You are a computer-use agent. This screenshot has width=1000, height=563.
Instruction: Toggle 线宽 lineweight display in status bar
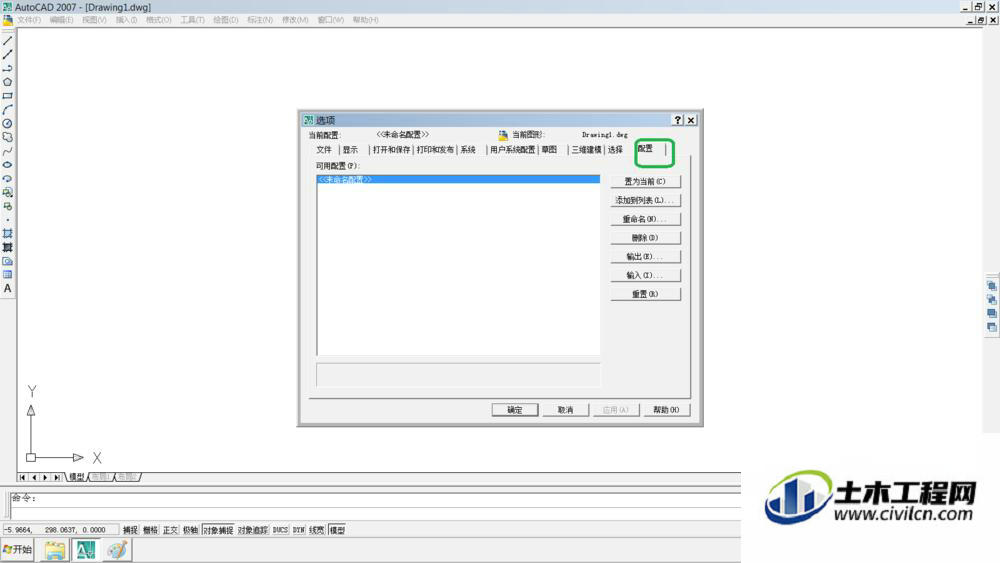(316, 530)
